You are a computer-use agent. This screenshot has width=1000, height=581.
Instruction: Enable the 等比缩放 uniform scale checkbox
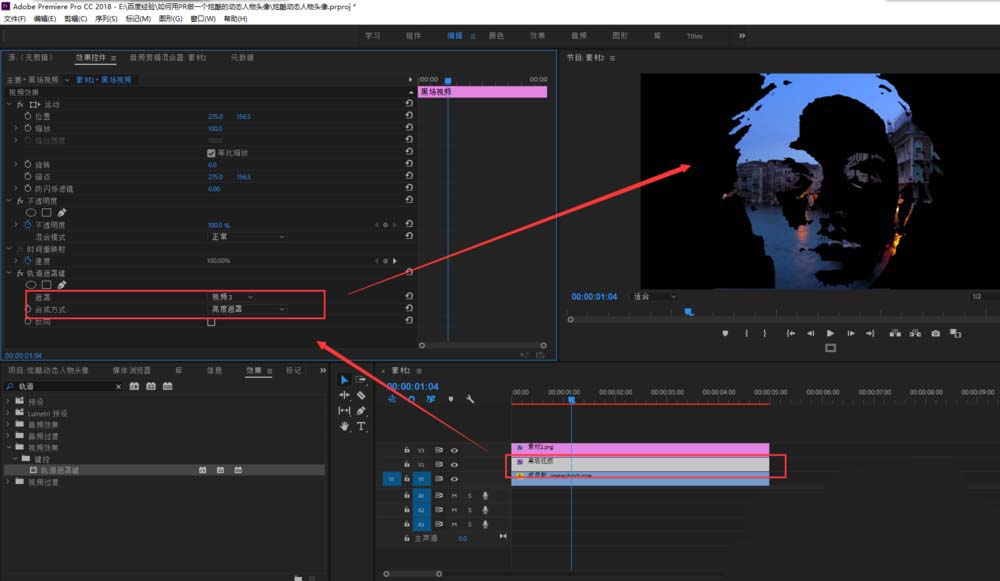(x=209, y=153)
